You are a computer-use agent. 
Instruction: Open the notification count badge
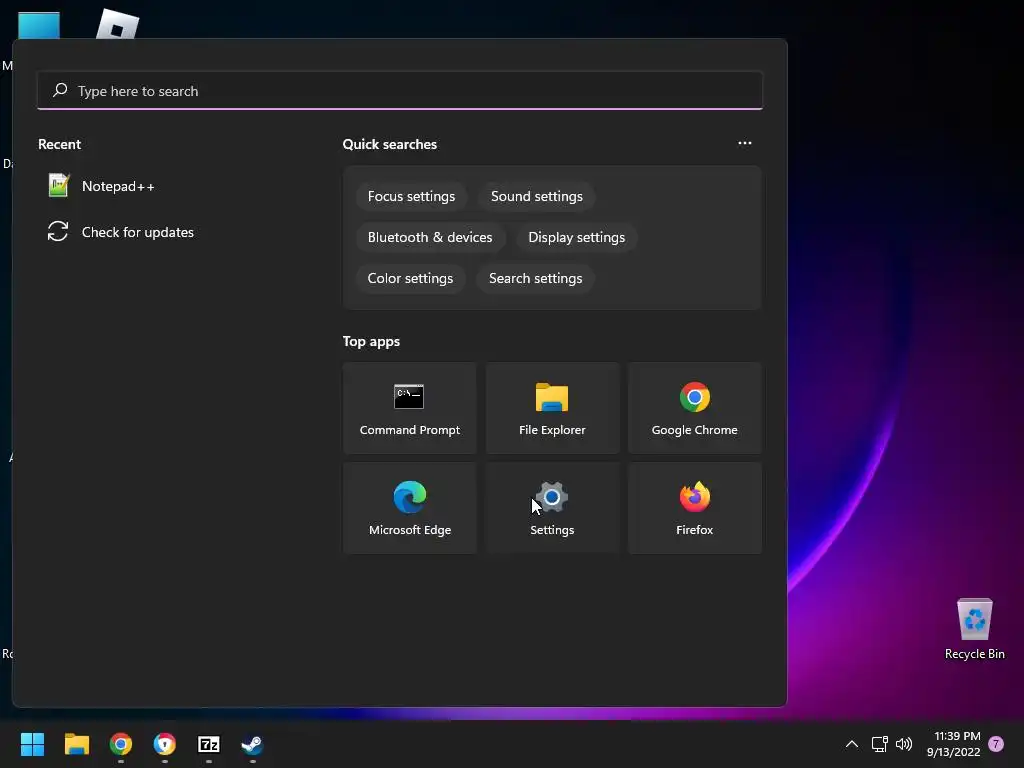tap(996, 744)
